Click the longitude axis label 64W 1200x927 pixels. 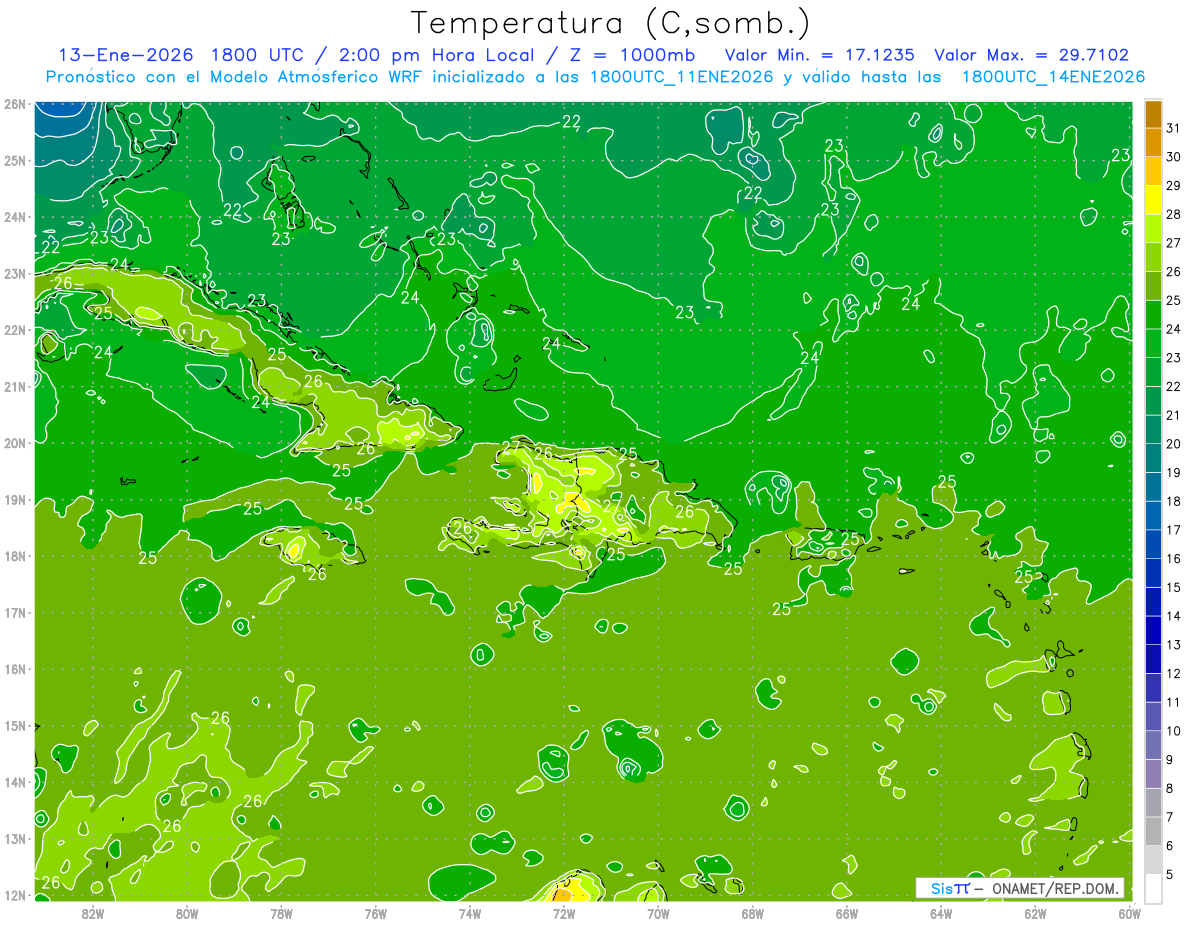[940, 913]
